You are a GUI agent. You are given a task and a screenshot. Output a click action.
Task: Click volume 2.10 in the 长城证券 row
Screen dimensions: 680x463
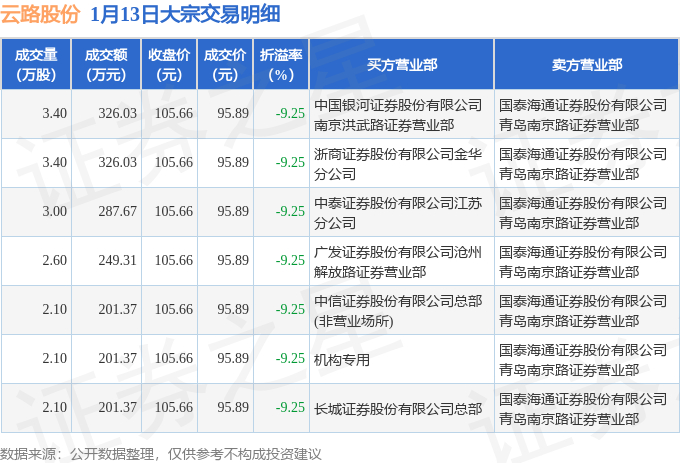55,407
